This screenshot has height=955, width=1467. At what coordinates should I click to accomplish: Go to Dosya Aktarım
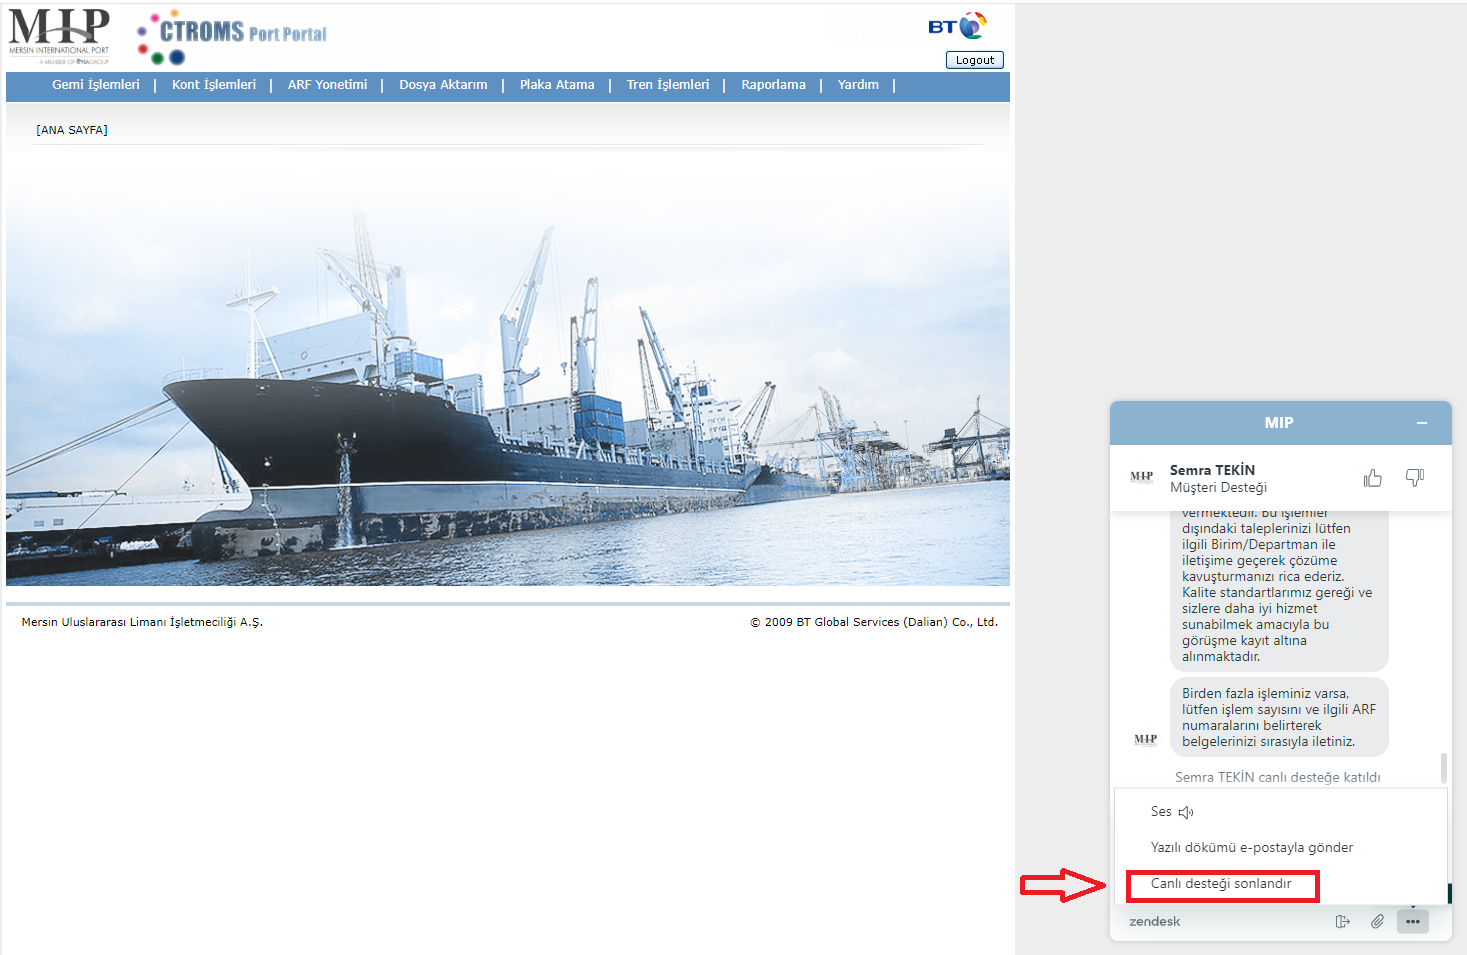coord(443,85)
